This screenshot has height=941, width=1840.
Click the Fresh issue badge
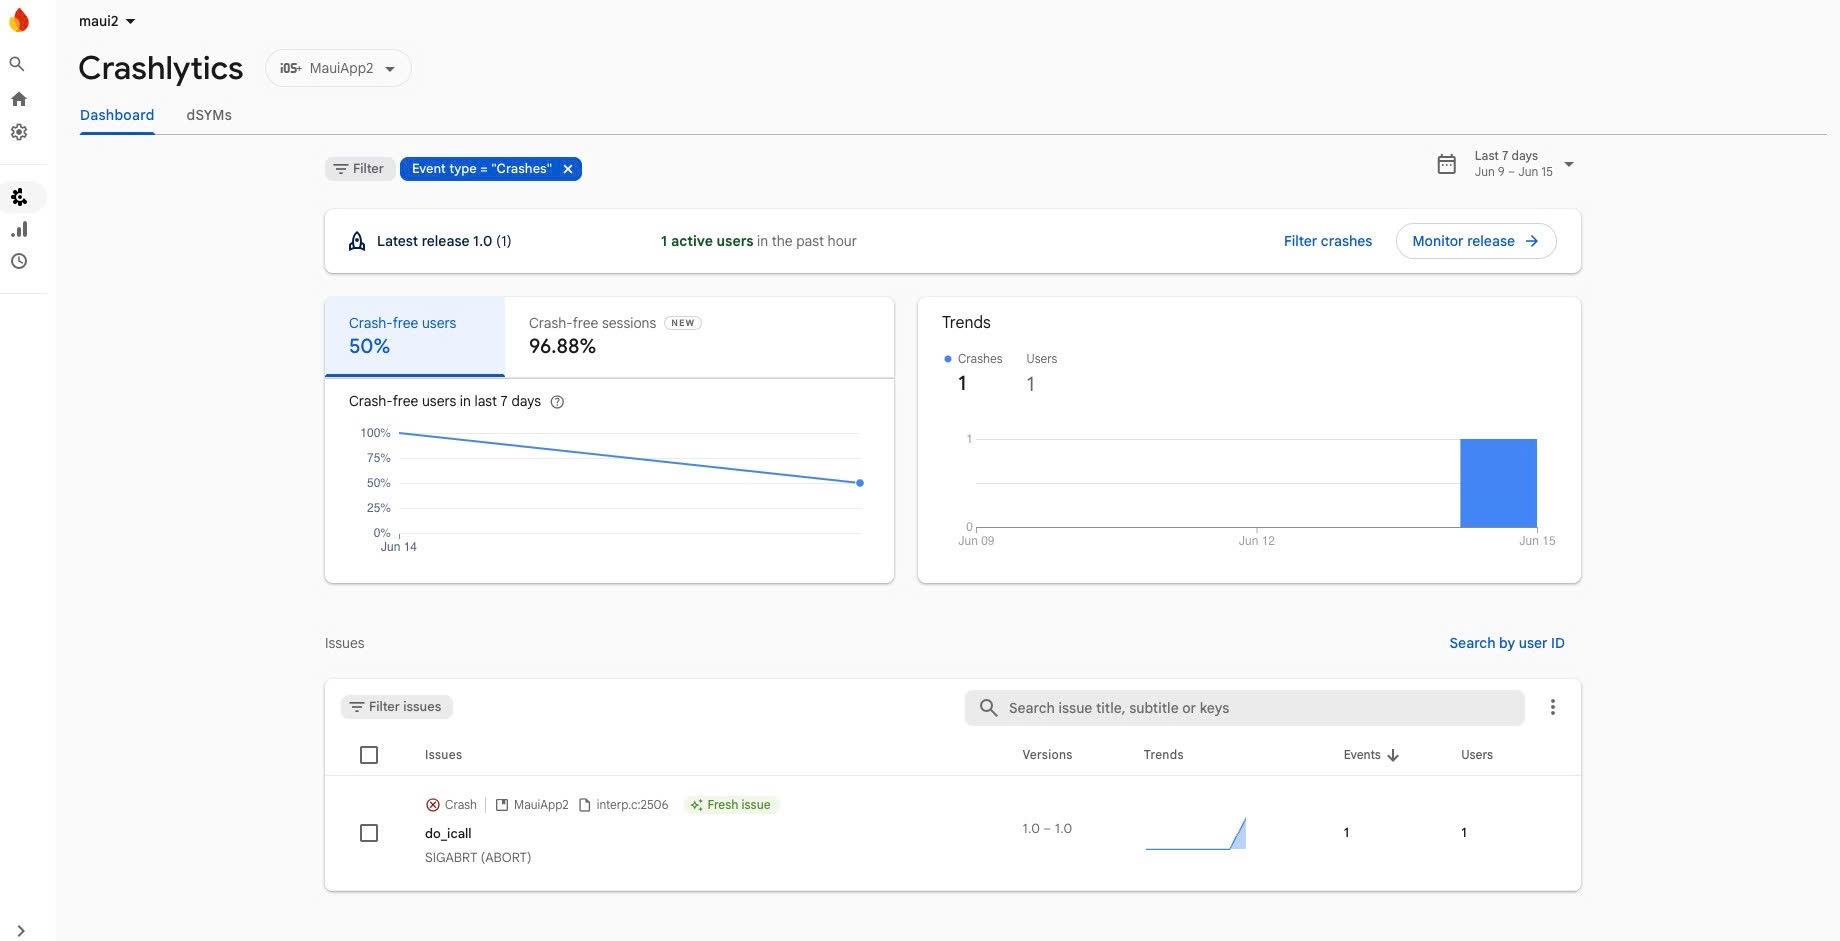coord(731,805)
